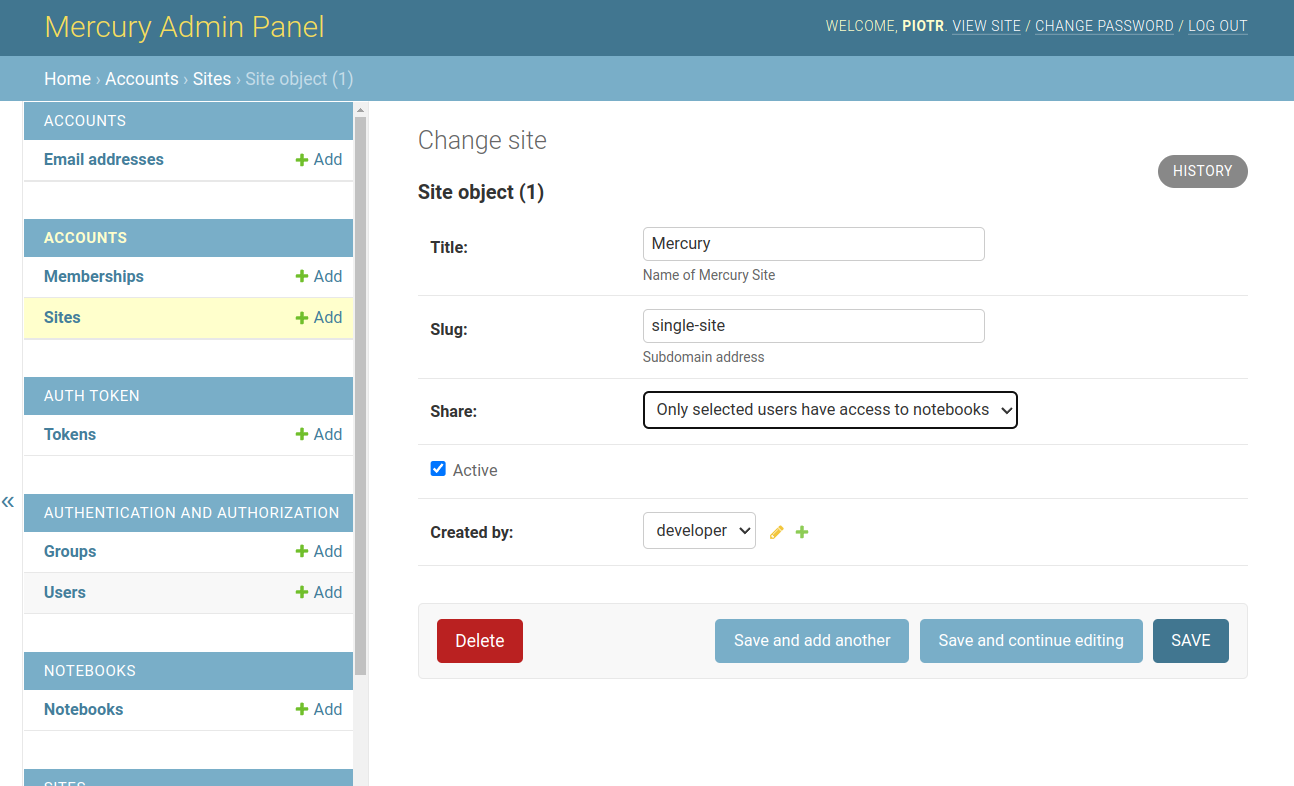Edit the developer user via pencil icon
Viewport: 1294px width, 786px height.
(776, 531)
